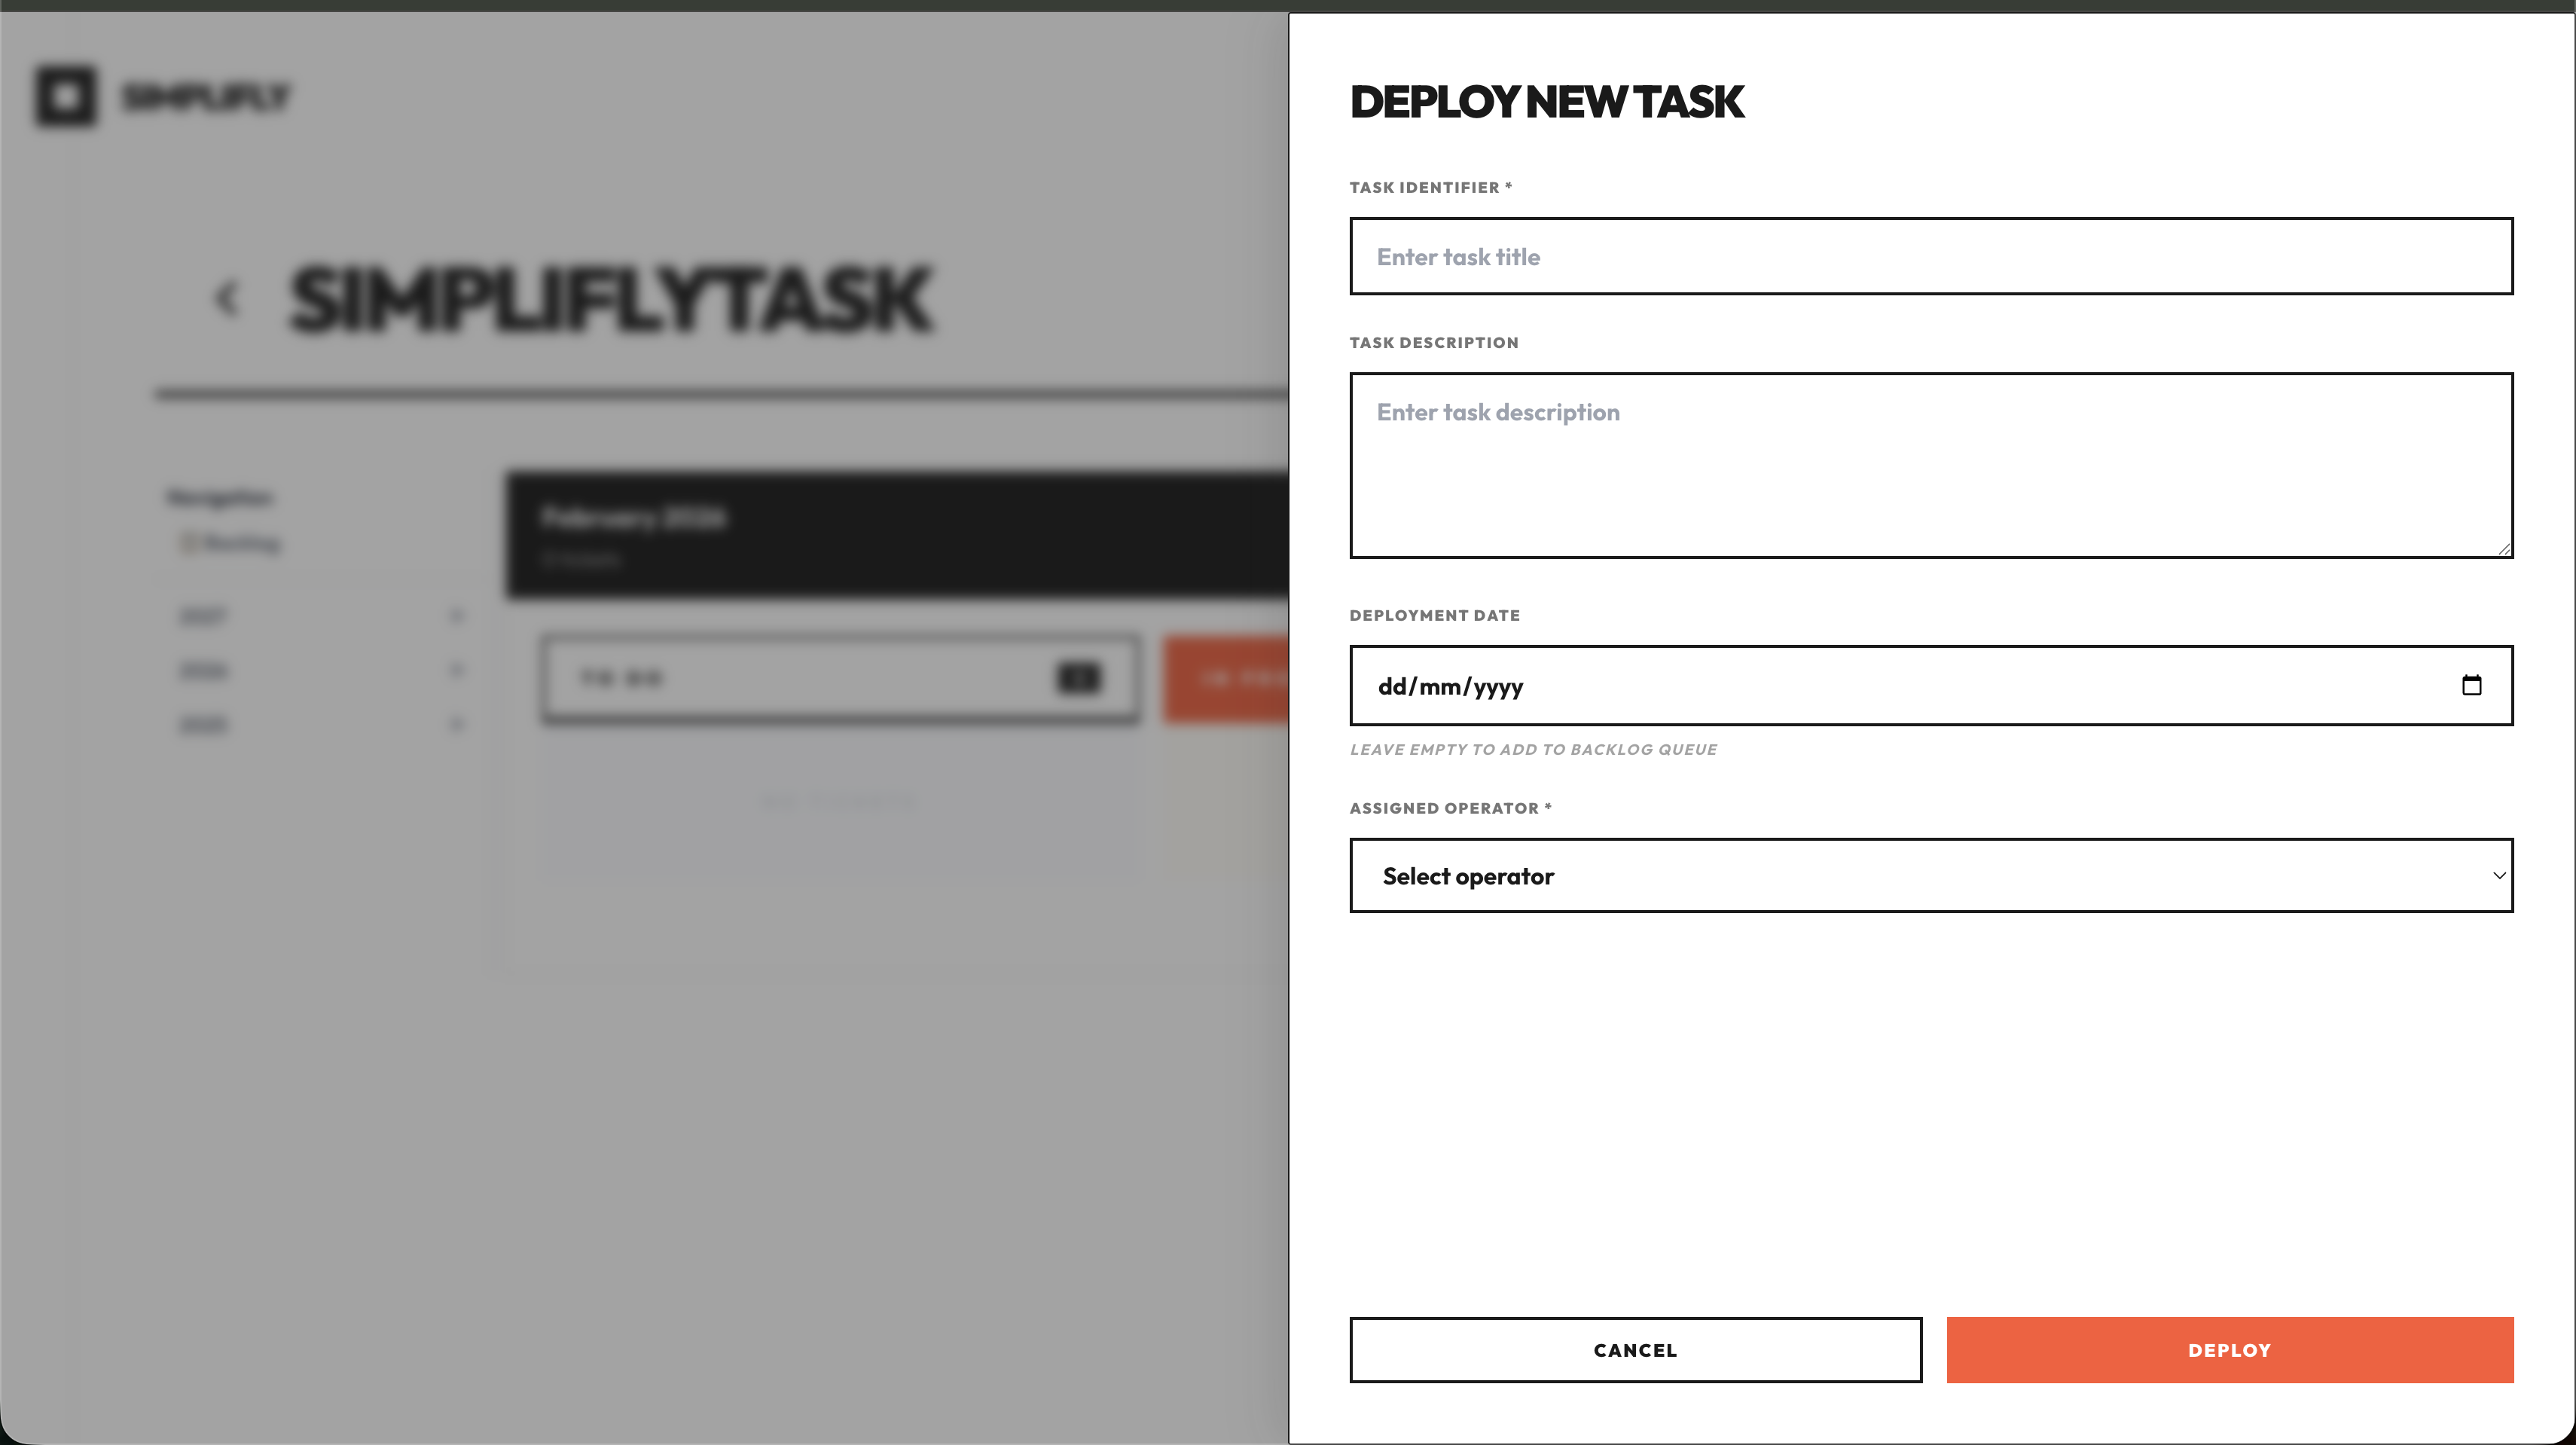The height and width of the screenshot is (1445, 2576).
Task: Expand the 2026 year in sidebar
Action: [456, 670]
